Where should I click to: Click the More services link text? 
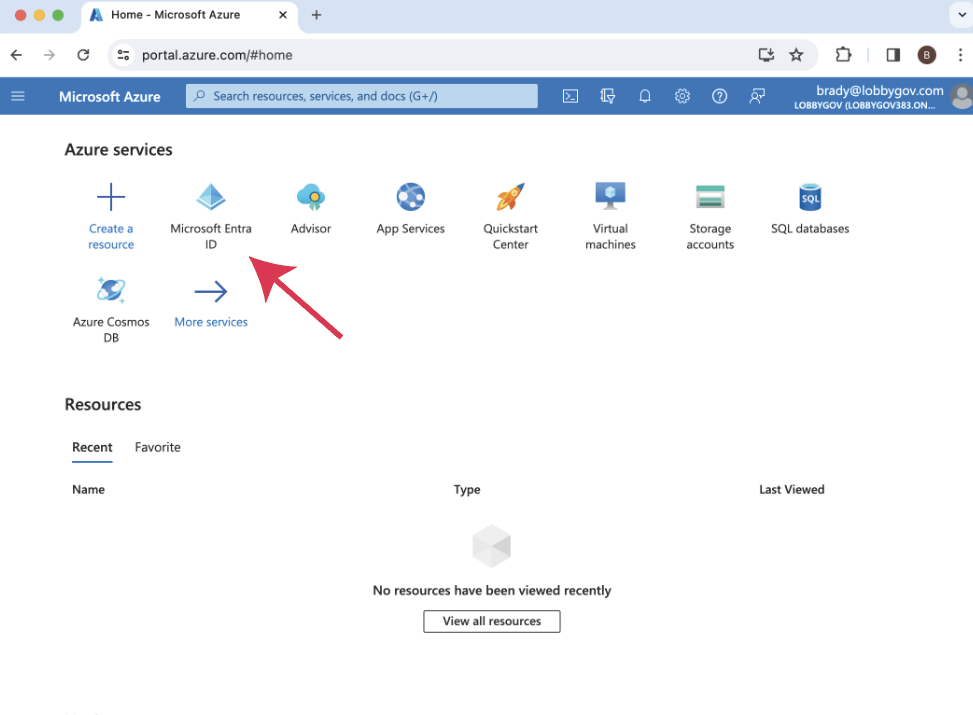(x=211, y=322)
